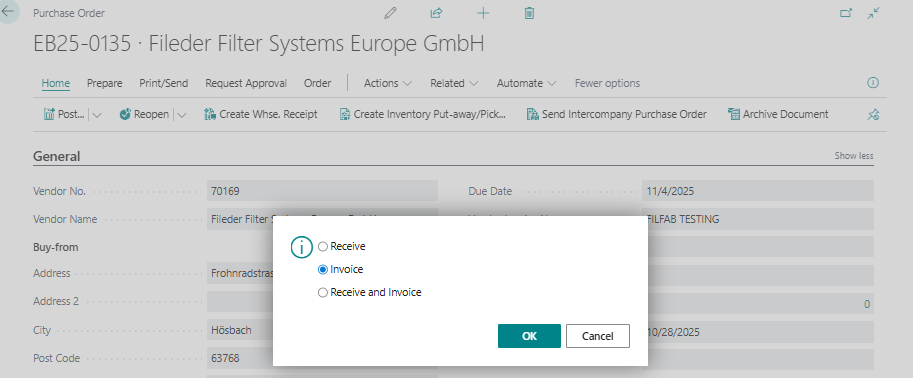This screenshot has height=378, width=913.
Task: Click the Vendor Name field
Action: (322, 218)
